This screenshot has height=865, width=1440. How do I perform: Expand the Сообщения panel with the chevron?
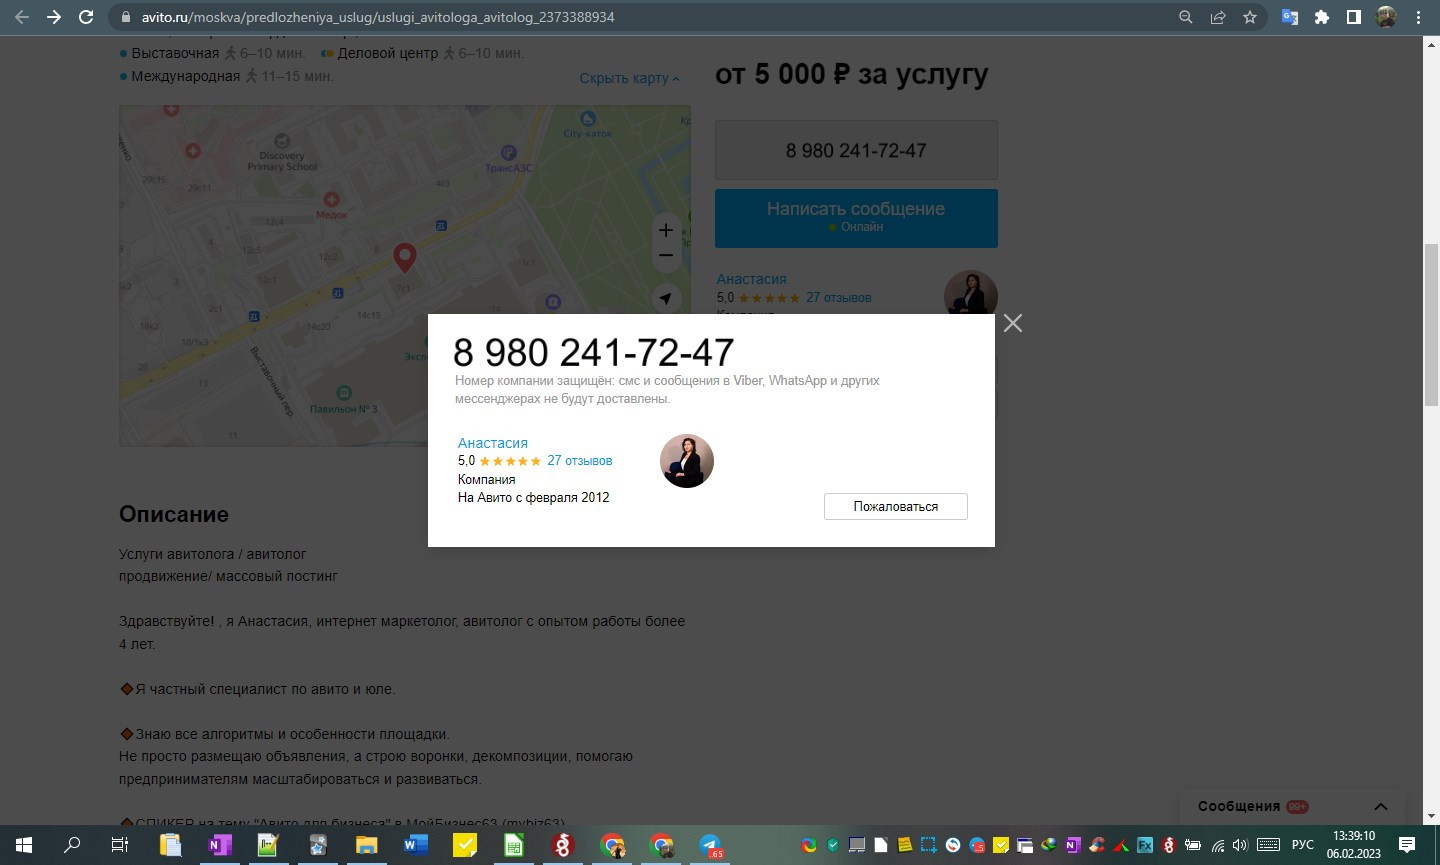(x=1381, y=806)
